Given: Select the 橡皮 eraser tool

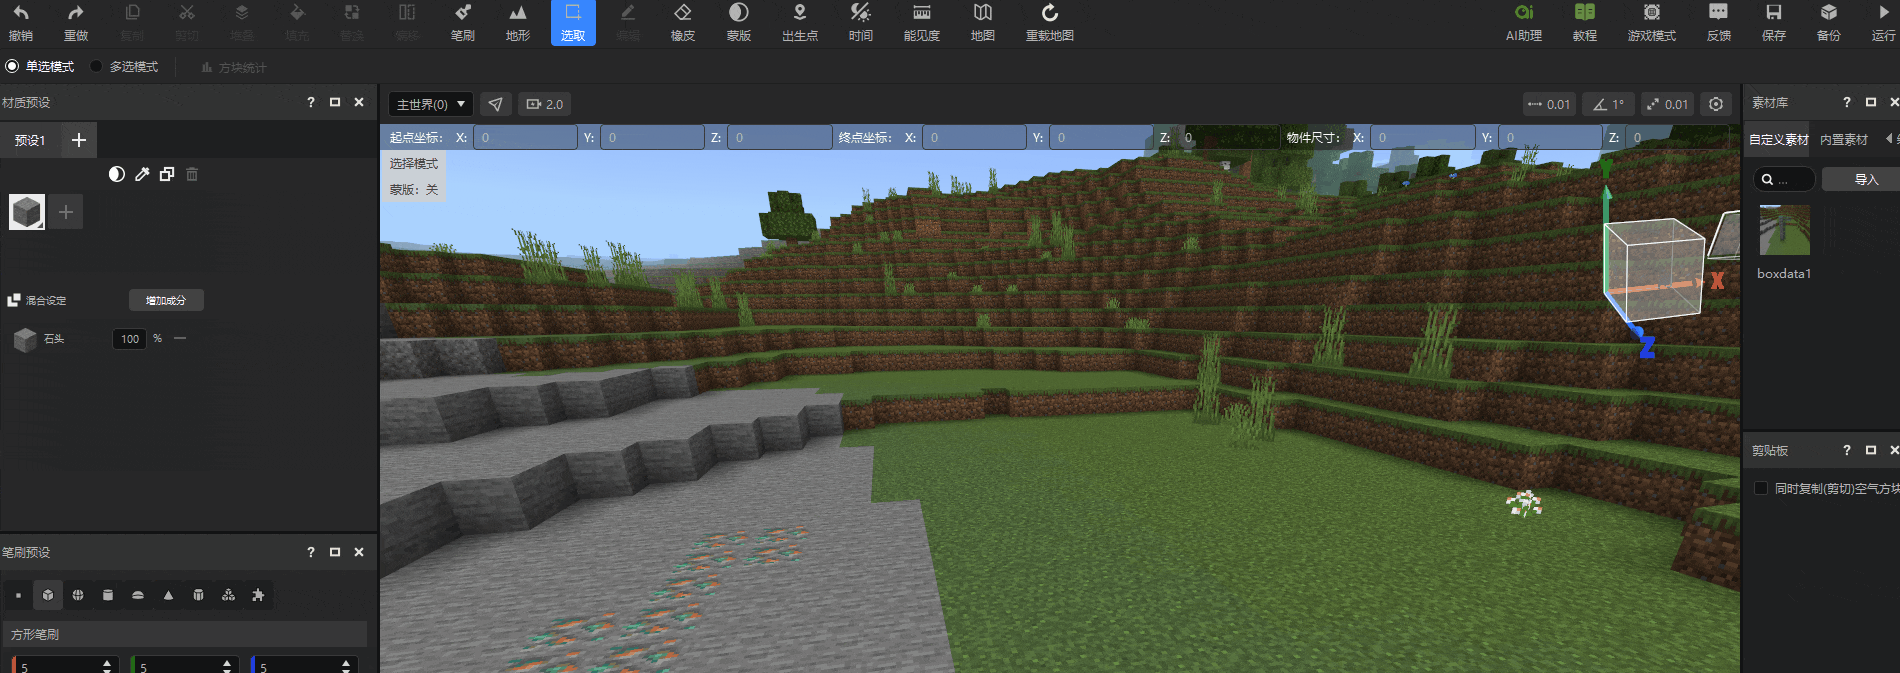Looking at the screenshot, I should tap(683, 22).
